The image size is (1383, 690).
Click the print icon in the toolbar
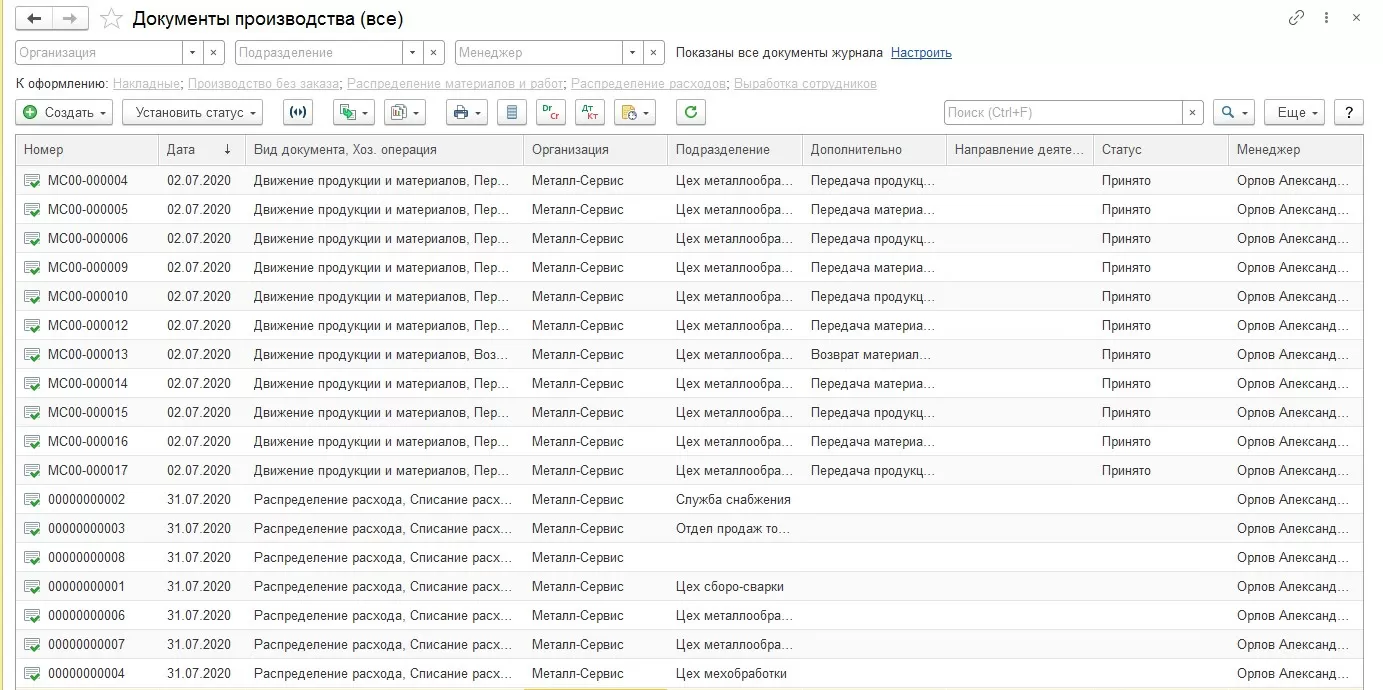pos(461,113)
